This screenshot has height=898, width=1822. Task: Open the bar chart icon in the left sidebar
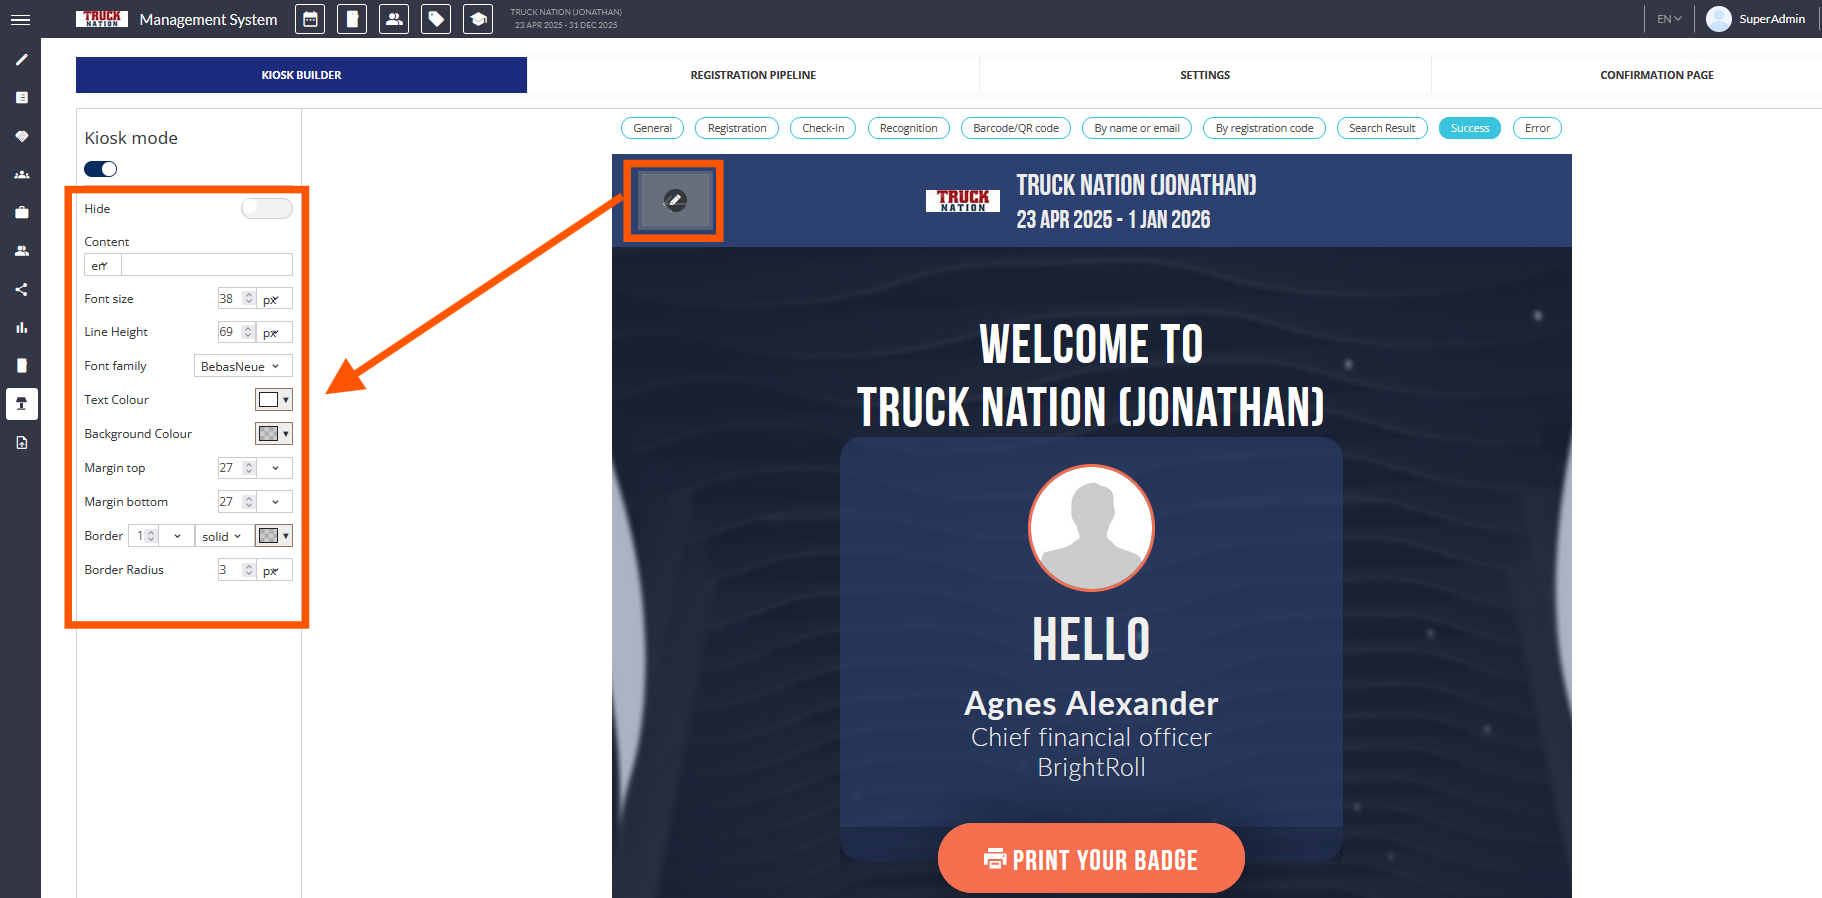point(21,327)
